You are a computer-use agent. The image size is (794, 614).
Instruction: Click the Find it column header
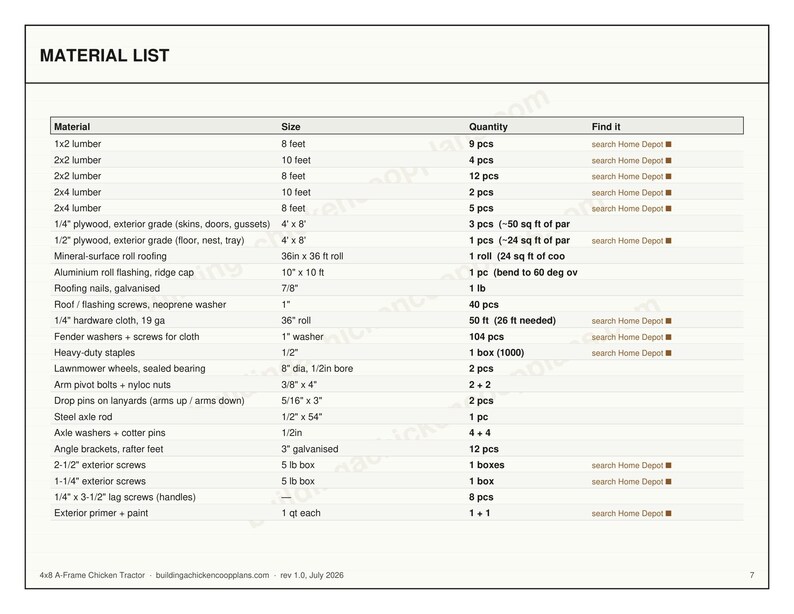point(606,127)
